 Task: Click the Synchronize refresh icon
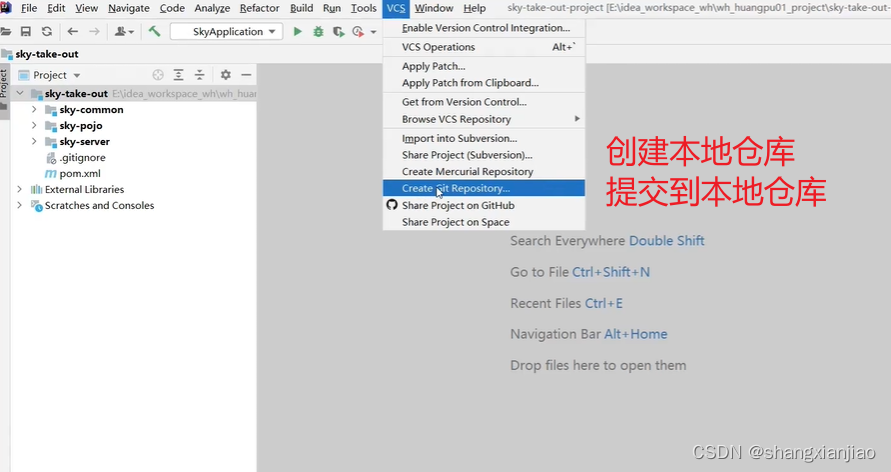[x=47, y=31]
